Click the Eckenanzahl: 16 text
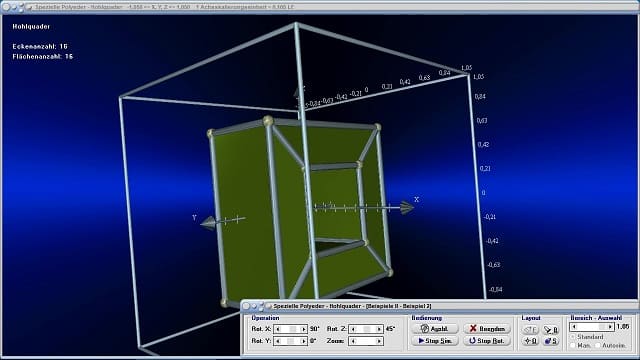 40,47
